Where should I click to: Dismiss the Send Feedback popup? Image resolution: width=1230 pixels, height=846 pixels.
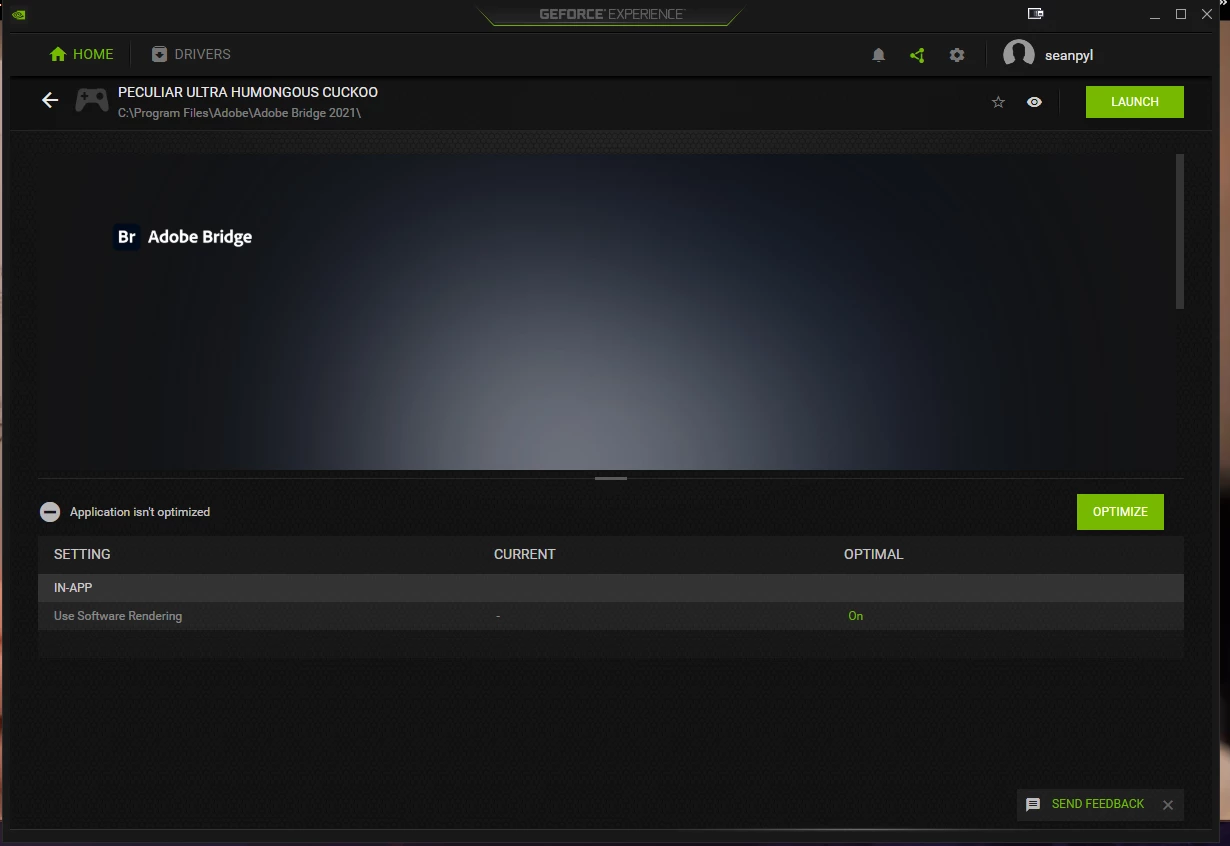point(1167,805)
